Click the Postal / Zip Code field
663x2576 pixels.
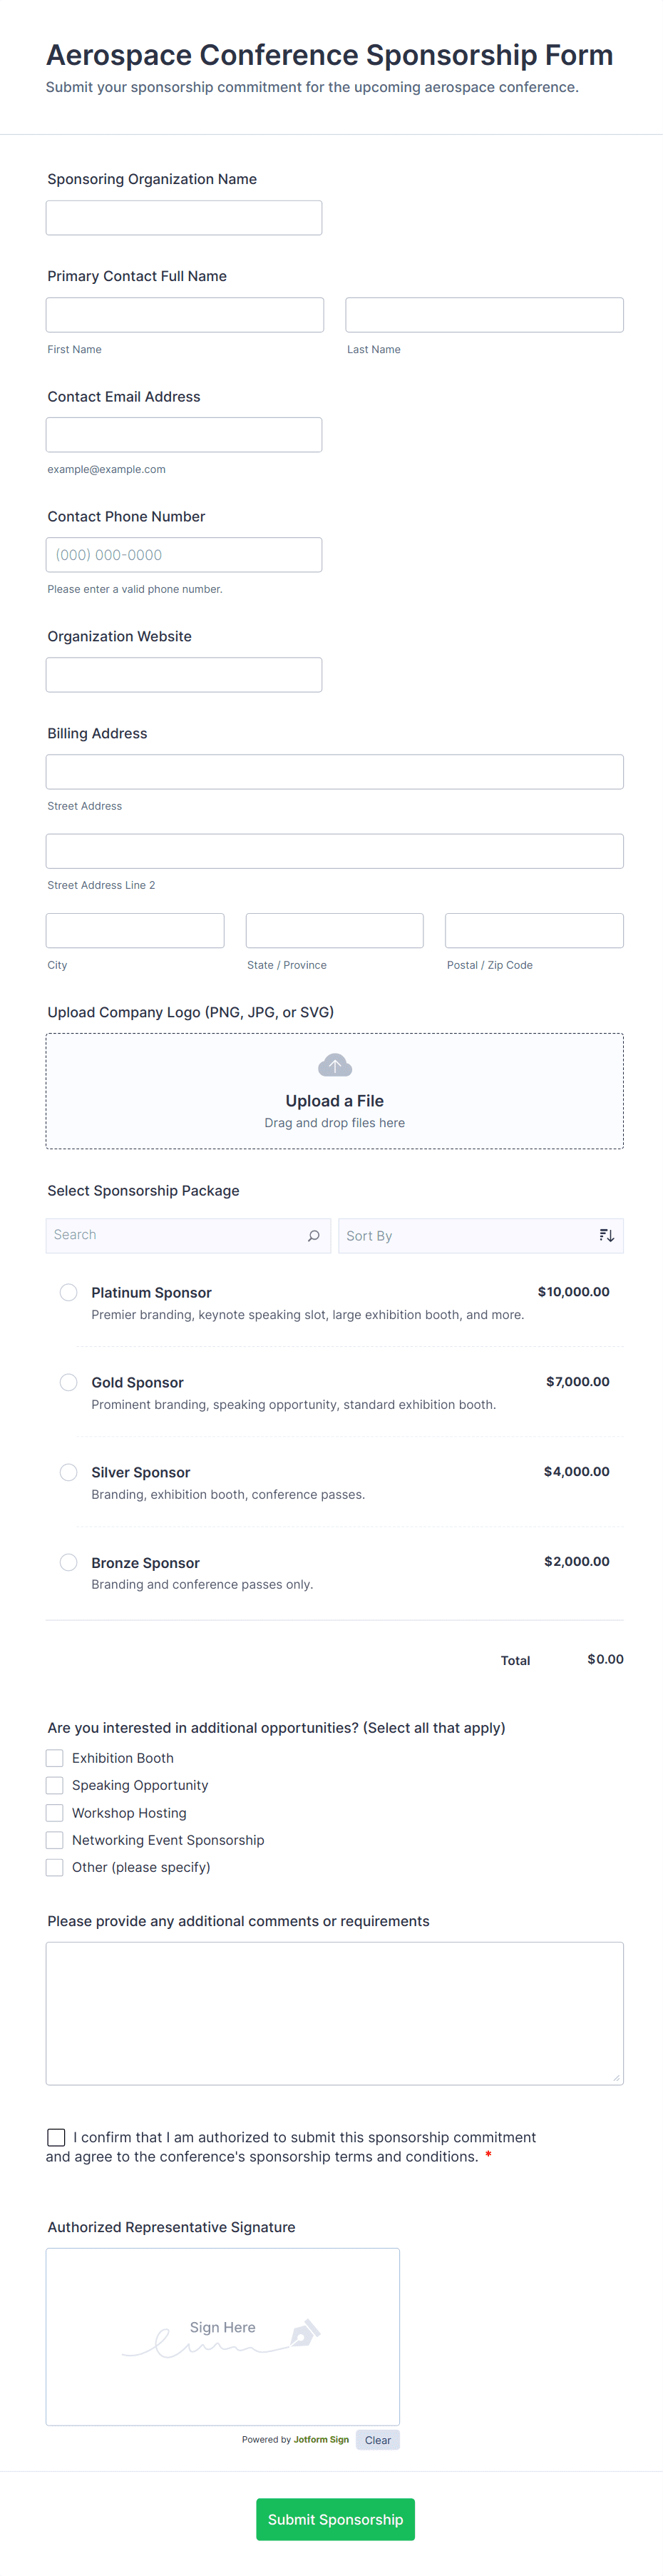click(534, 931)
